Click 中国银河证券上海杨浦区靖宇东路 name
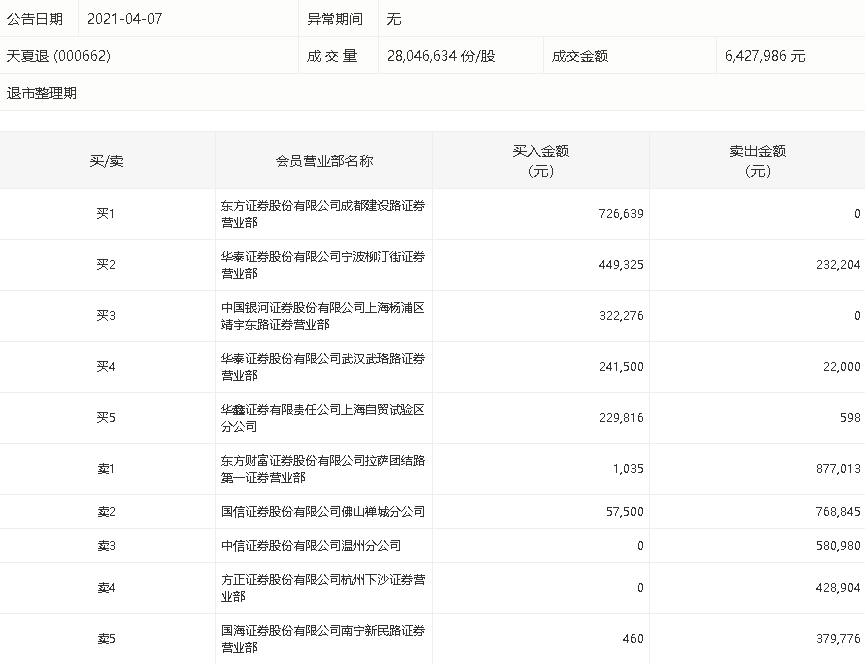 [323, 316]
